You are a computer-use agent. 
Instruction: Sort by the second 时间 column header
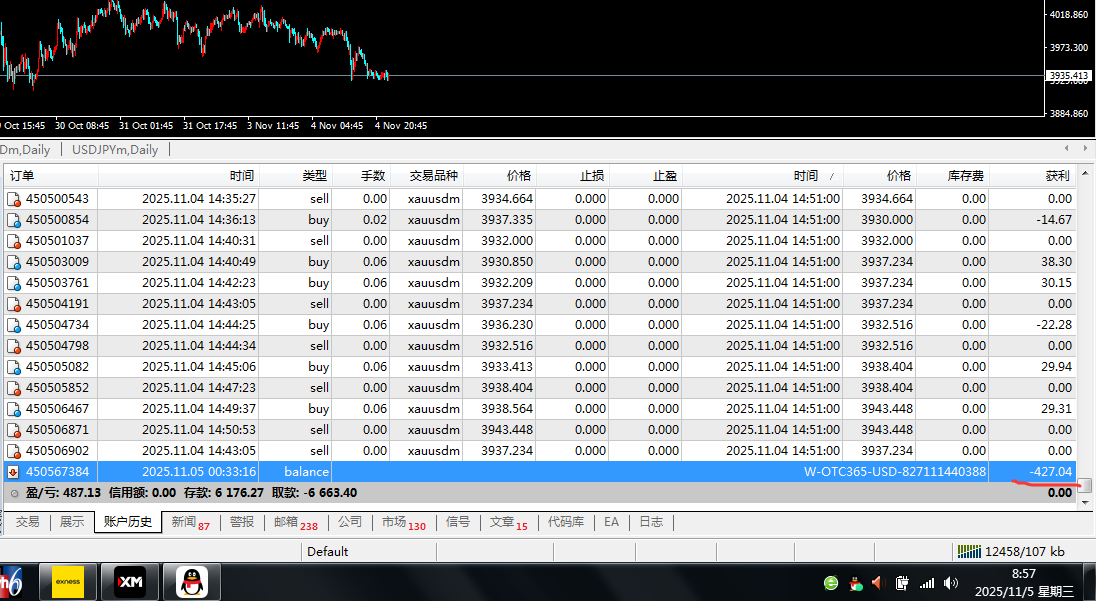pos(805,176)
